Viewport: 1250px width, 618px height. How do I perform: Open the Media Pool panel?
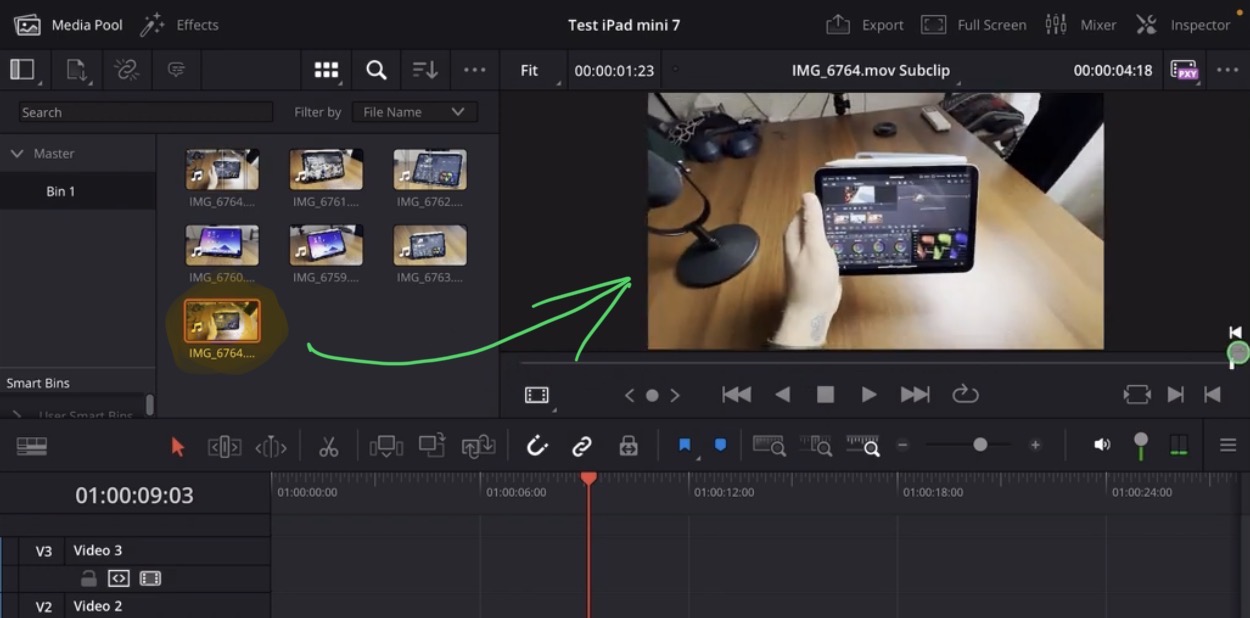pos(67,24)
